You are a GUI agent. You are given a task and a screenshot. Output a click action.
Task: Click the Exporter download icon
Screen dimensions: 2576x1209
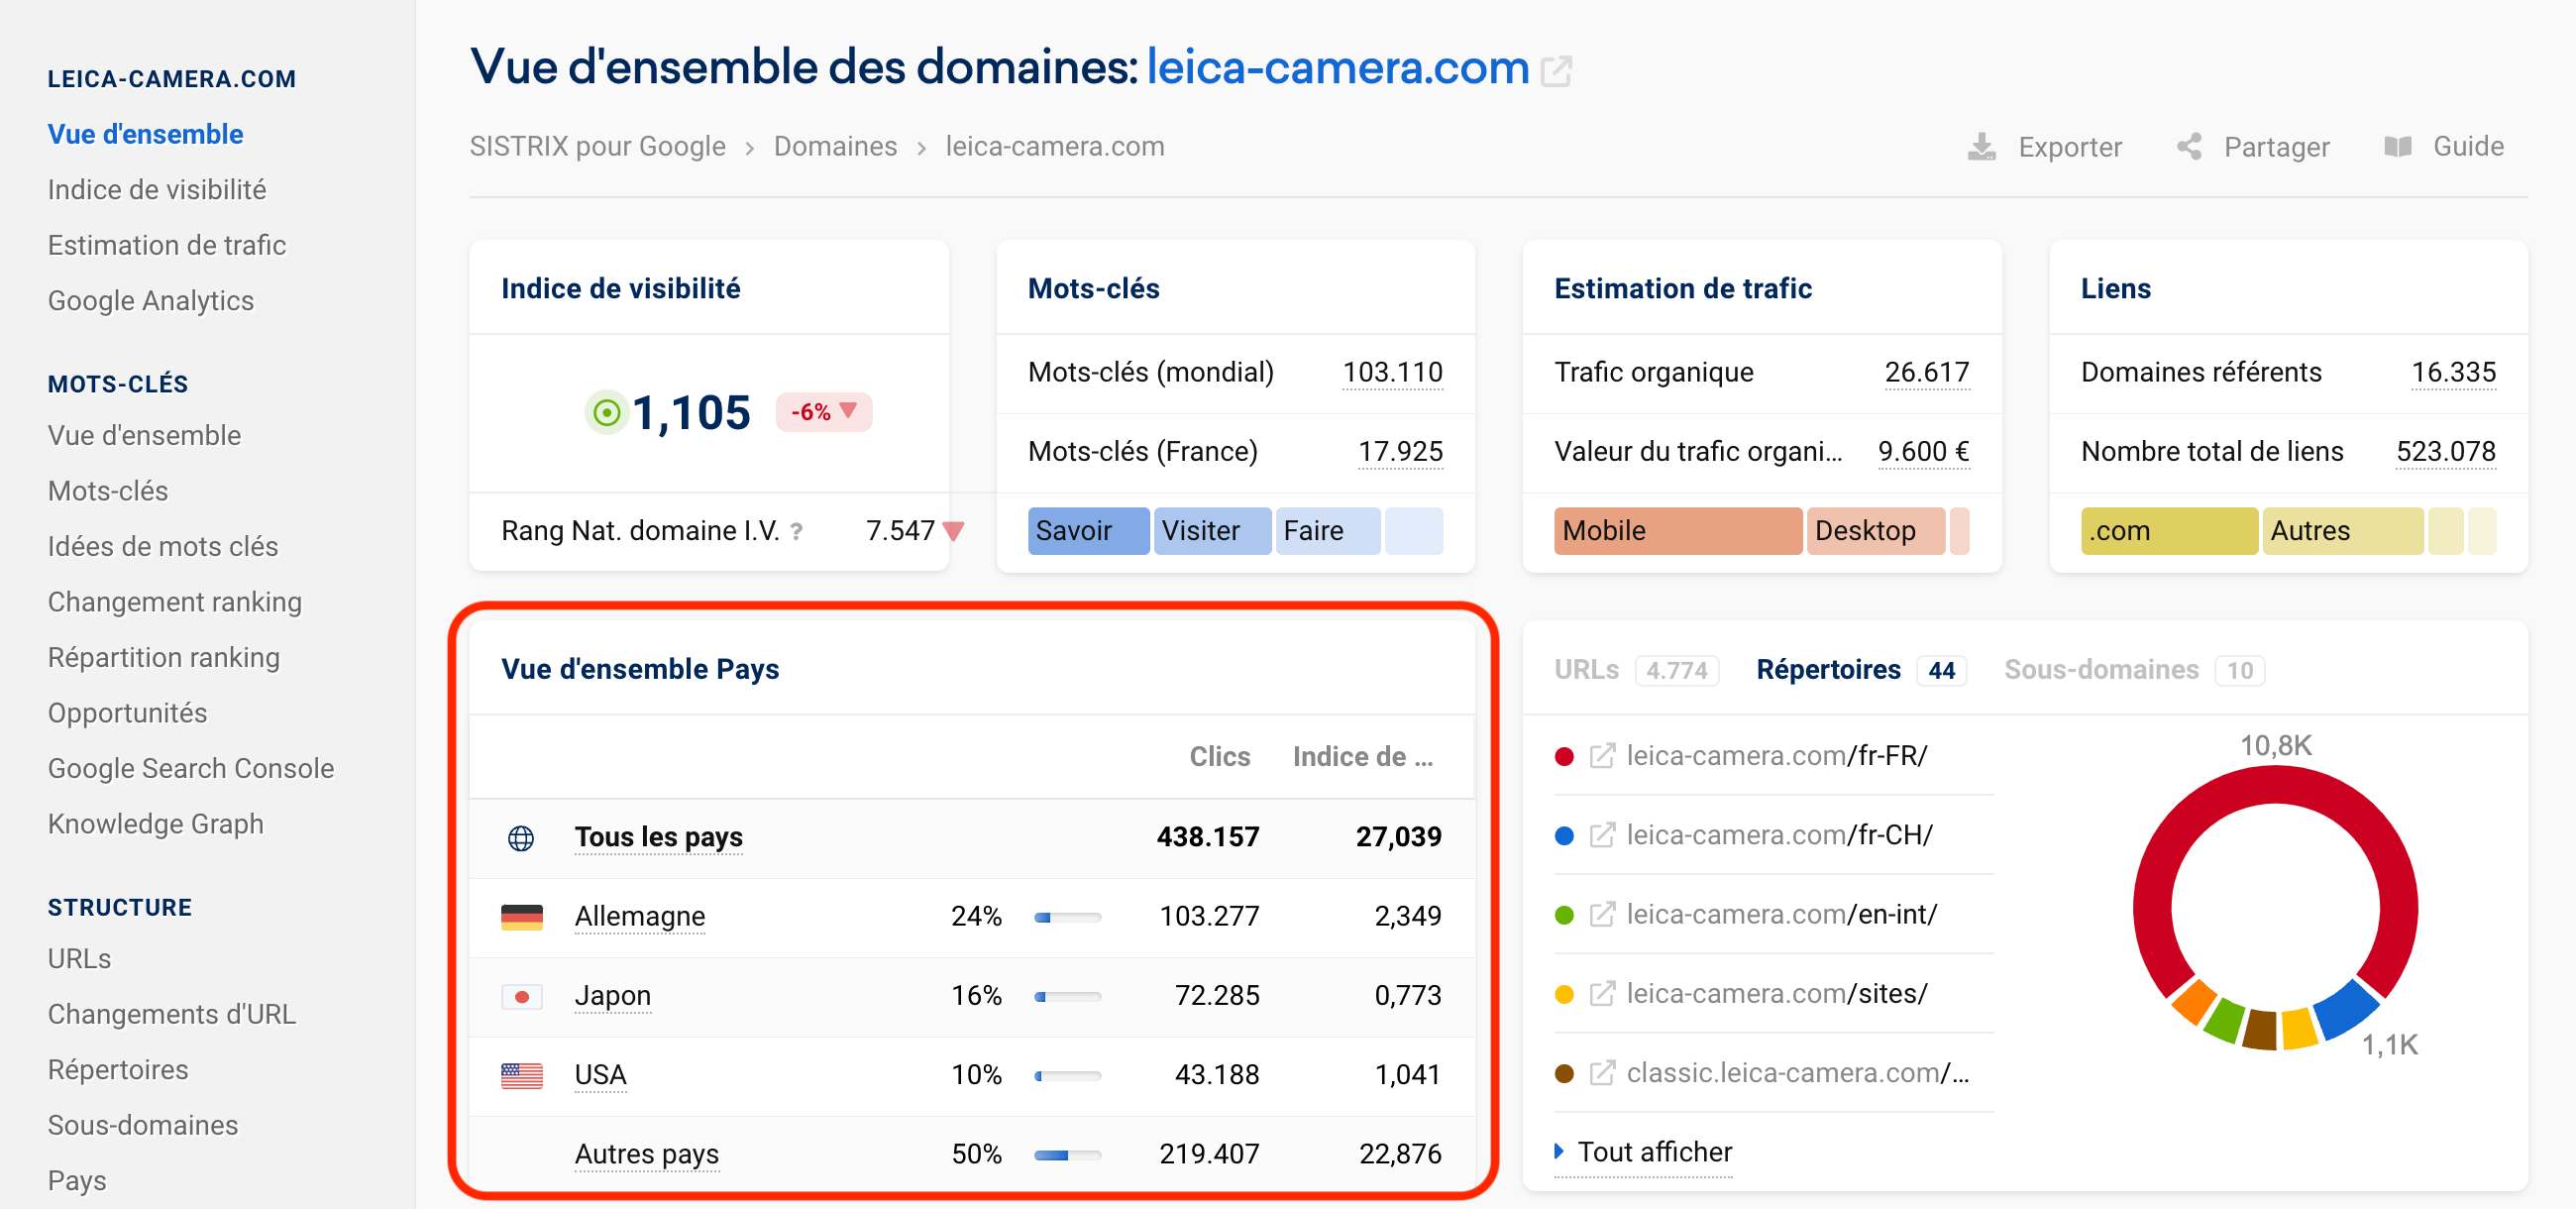click(x=1981, y=147)
